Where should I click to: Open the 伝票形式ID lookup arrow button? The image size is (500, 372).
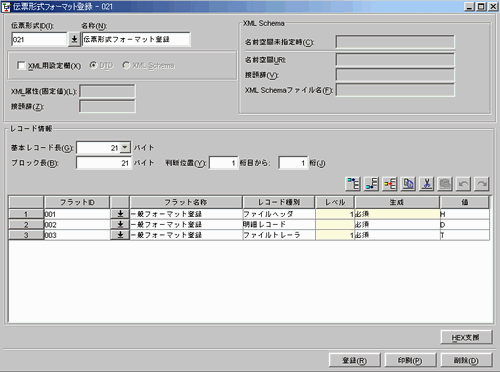click(x=74, y=39)
